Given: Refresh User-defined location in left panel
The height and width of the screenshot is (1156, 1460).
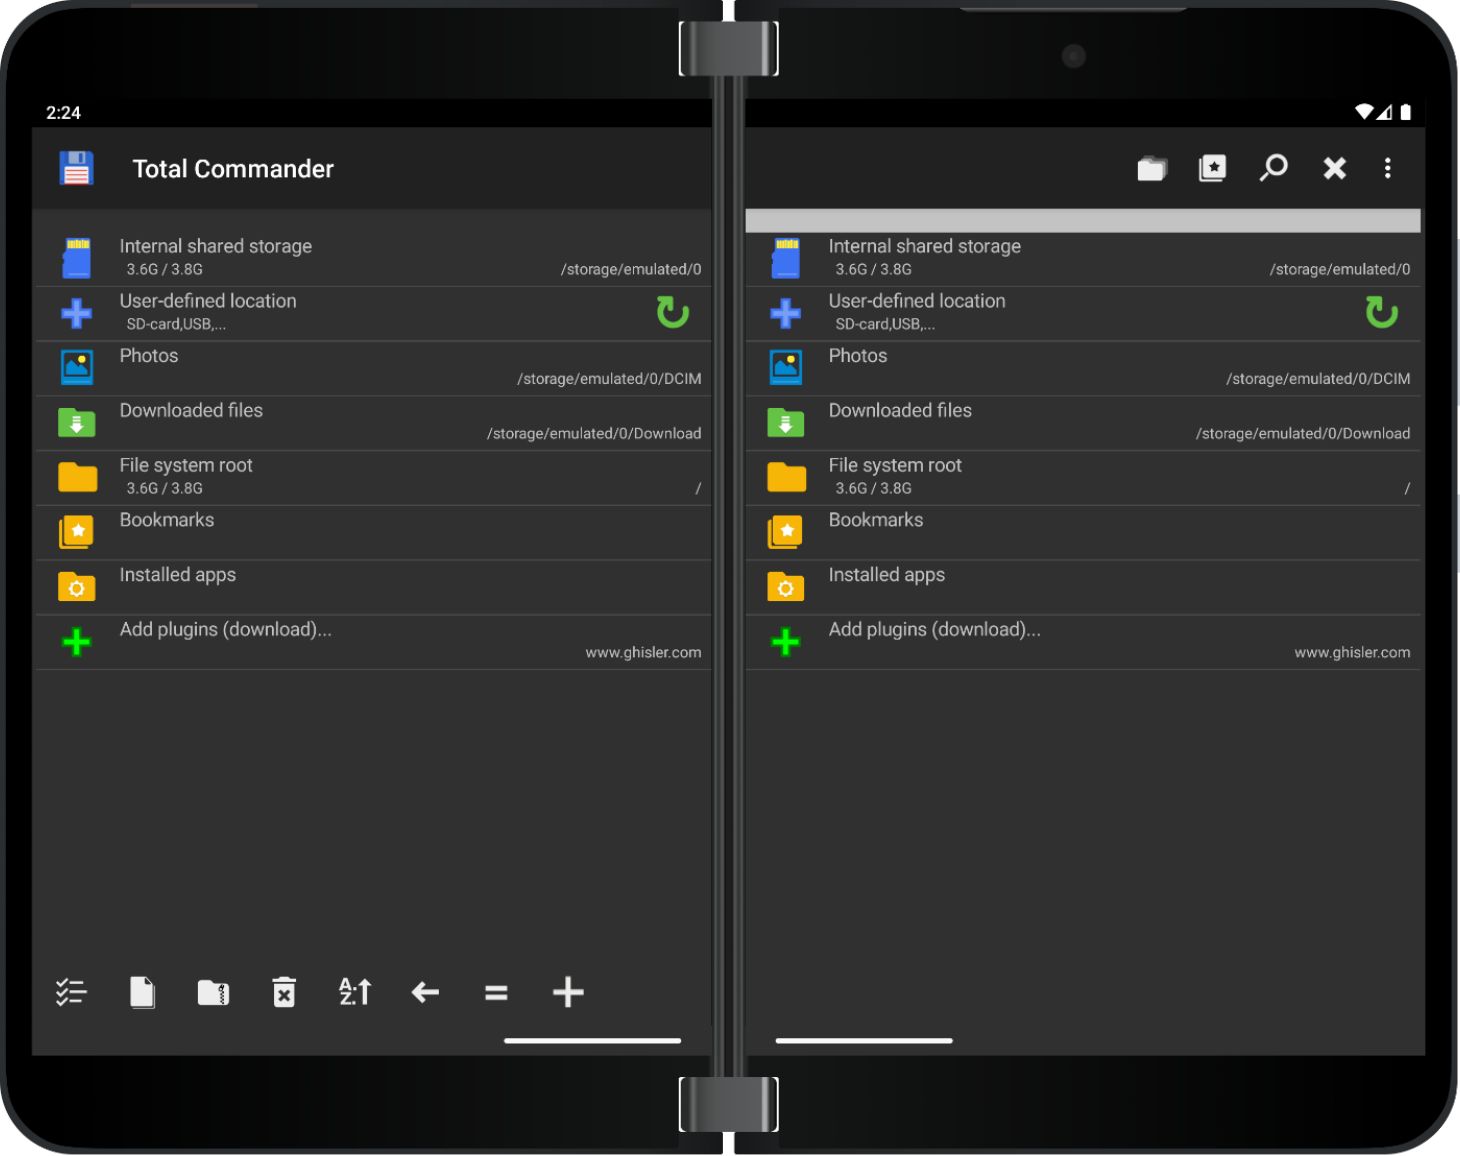Looking at the screenshot, I should pyautogui.click(x=673, y=312).
